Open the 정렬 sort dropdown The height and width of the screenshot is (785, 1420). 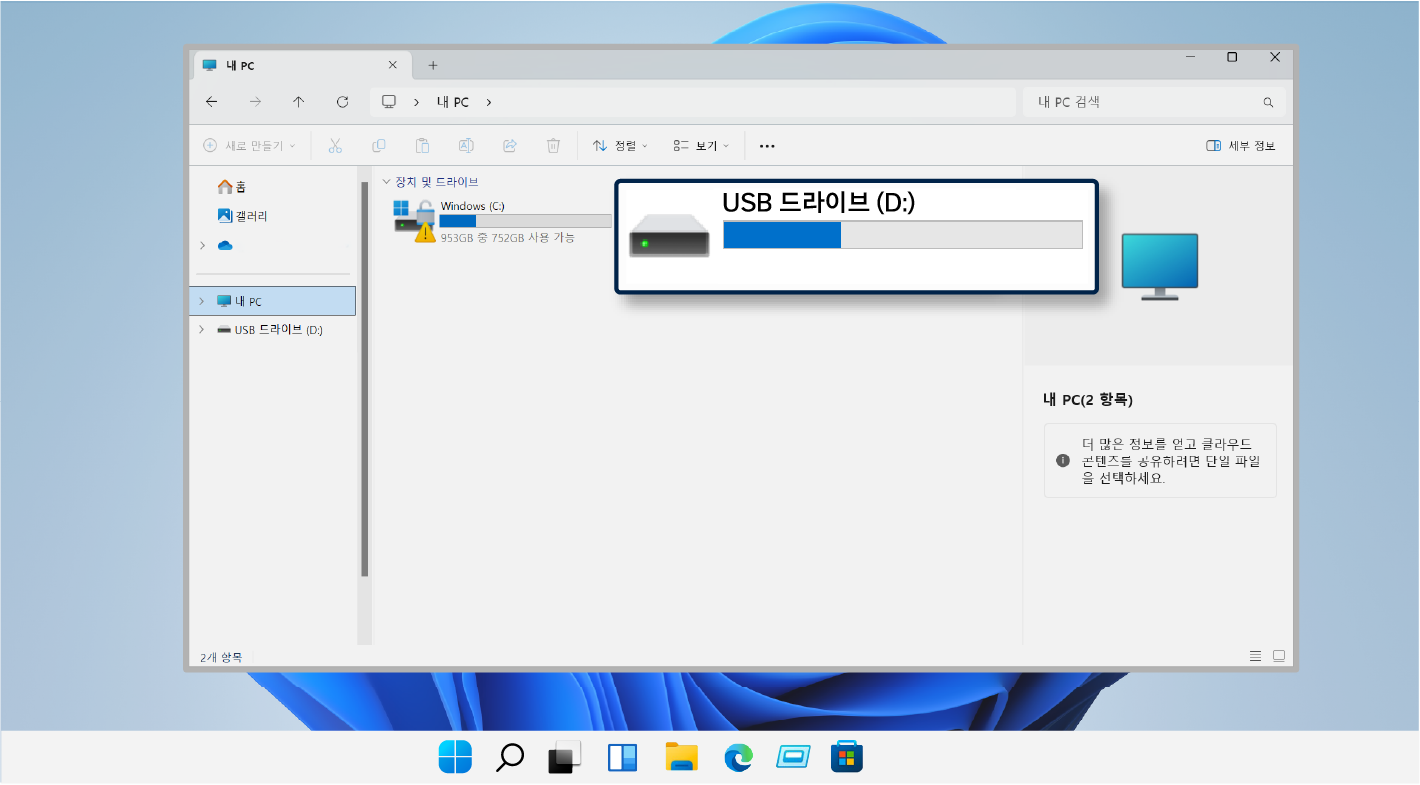pyautogui.click(x=620, y=146)
